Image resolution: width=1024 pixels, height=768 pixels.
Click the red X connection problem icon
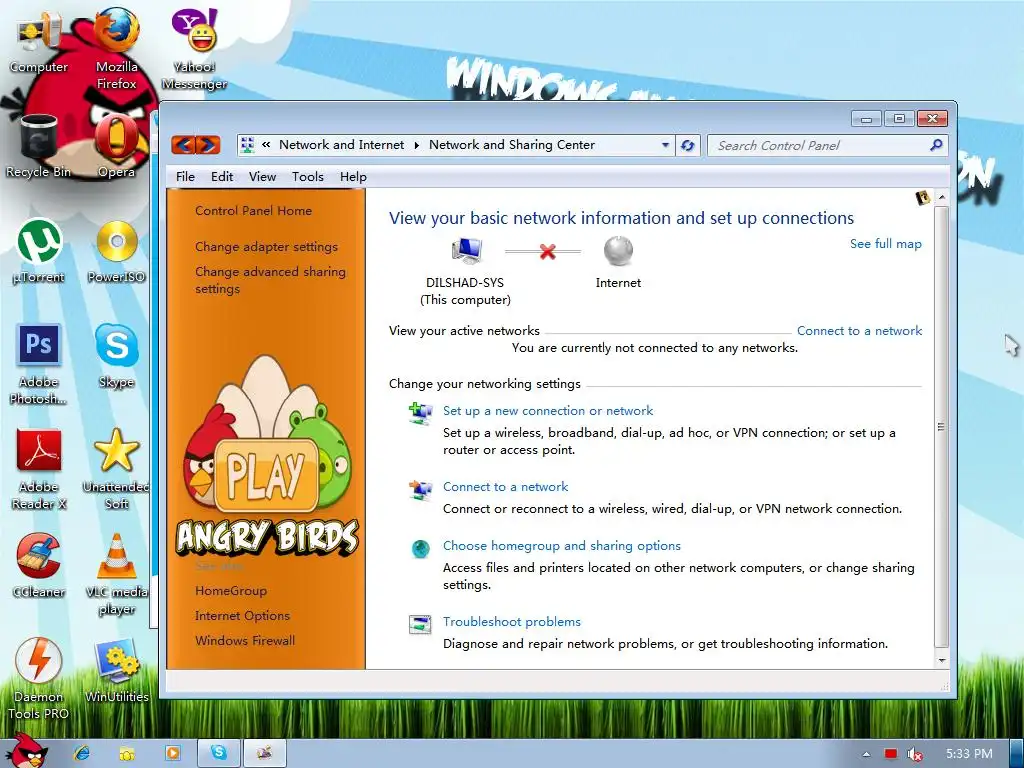pos(548,251)
